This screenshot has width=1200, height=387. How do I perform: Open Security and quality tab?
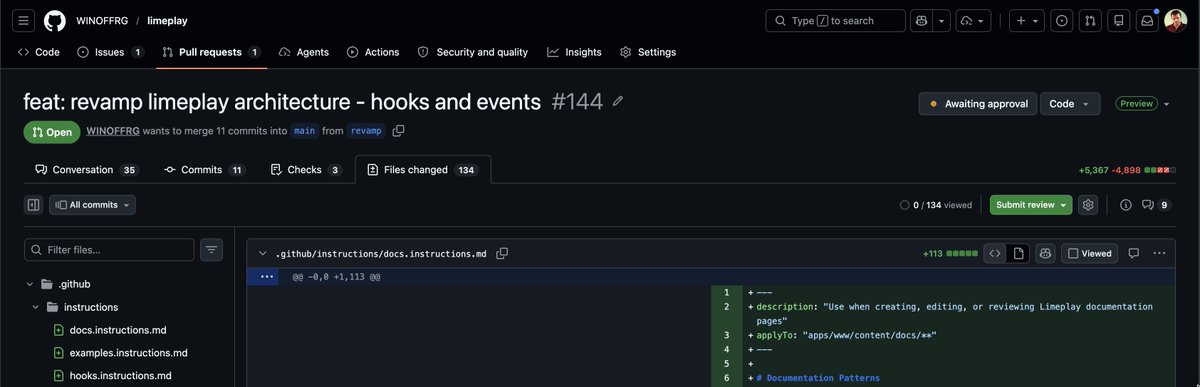coord(472,52)
